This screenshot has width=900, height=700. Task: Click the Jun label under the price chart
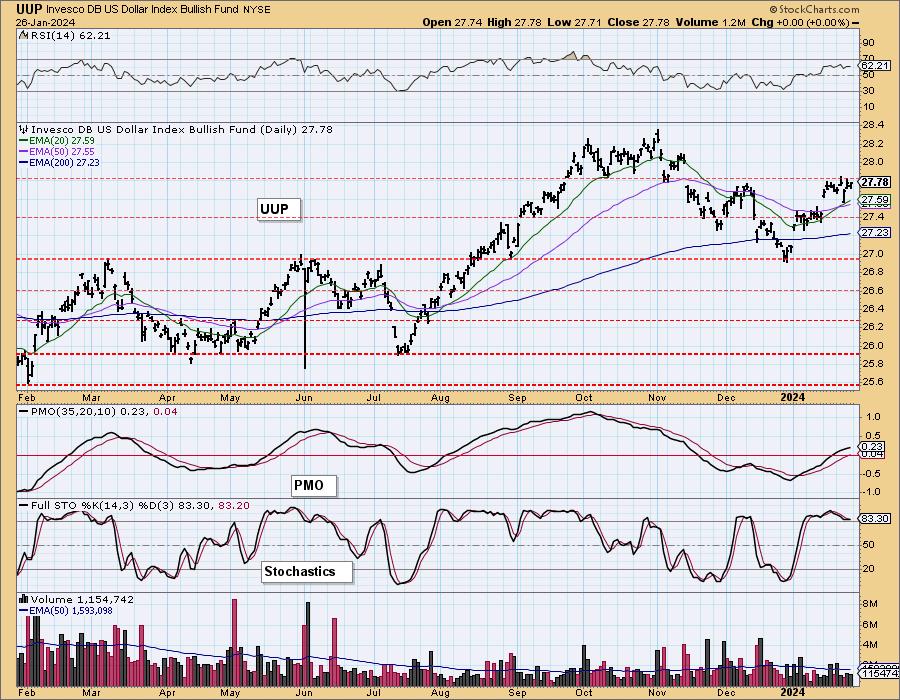(x=304, y=398)
